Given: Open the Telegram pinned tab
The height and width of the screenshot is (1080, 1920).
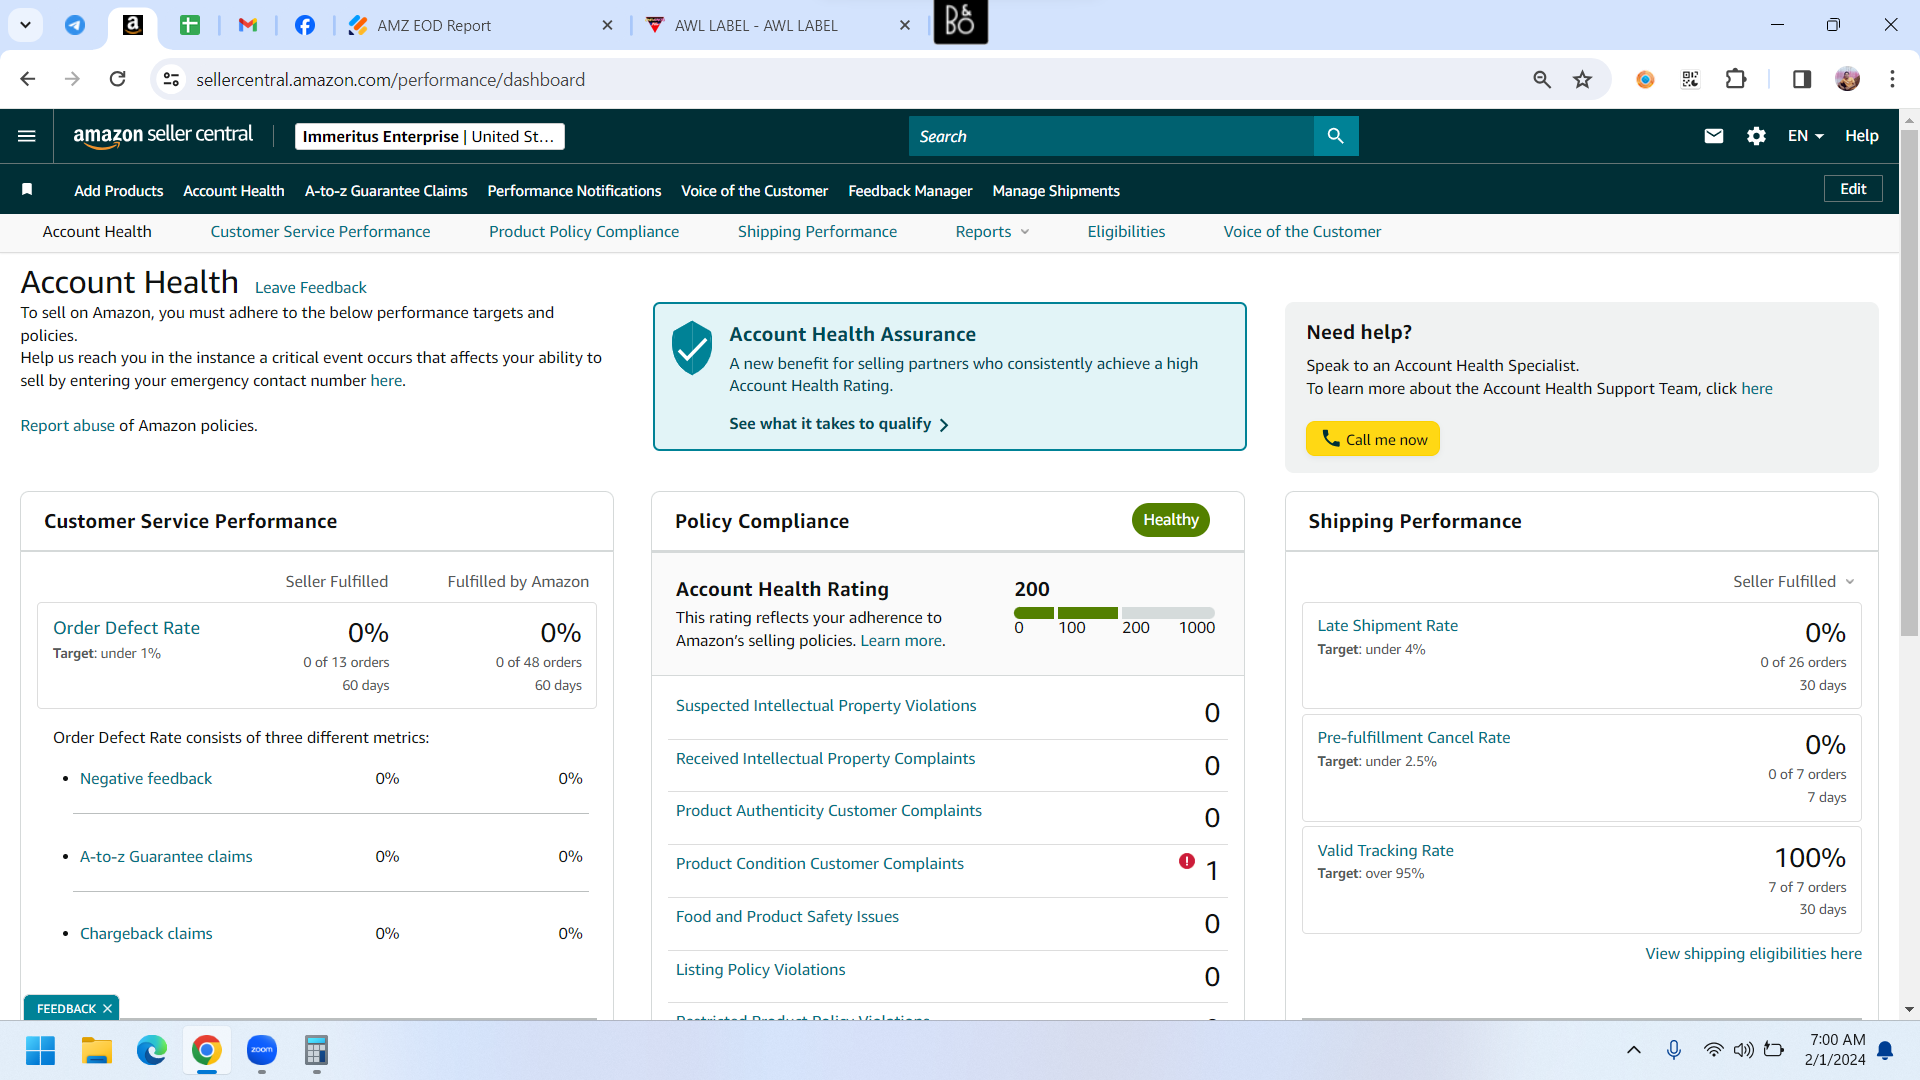Looking at the screenshot, I should 75,25.
